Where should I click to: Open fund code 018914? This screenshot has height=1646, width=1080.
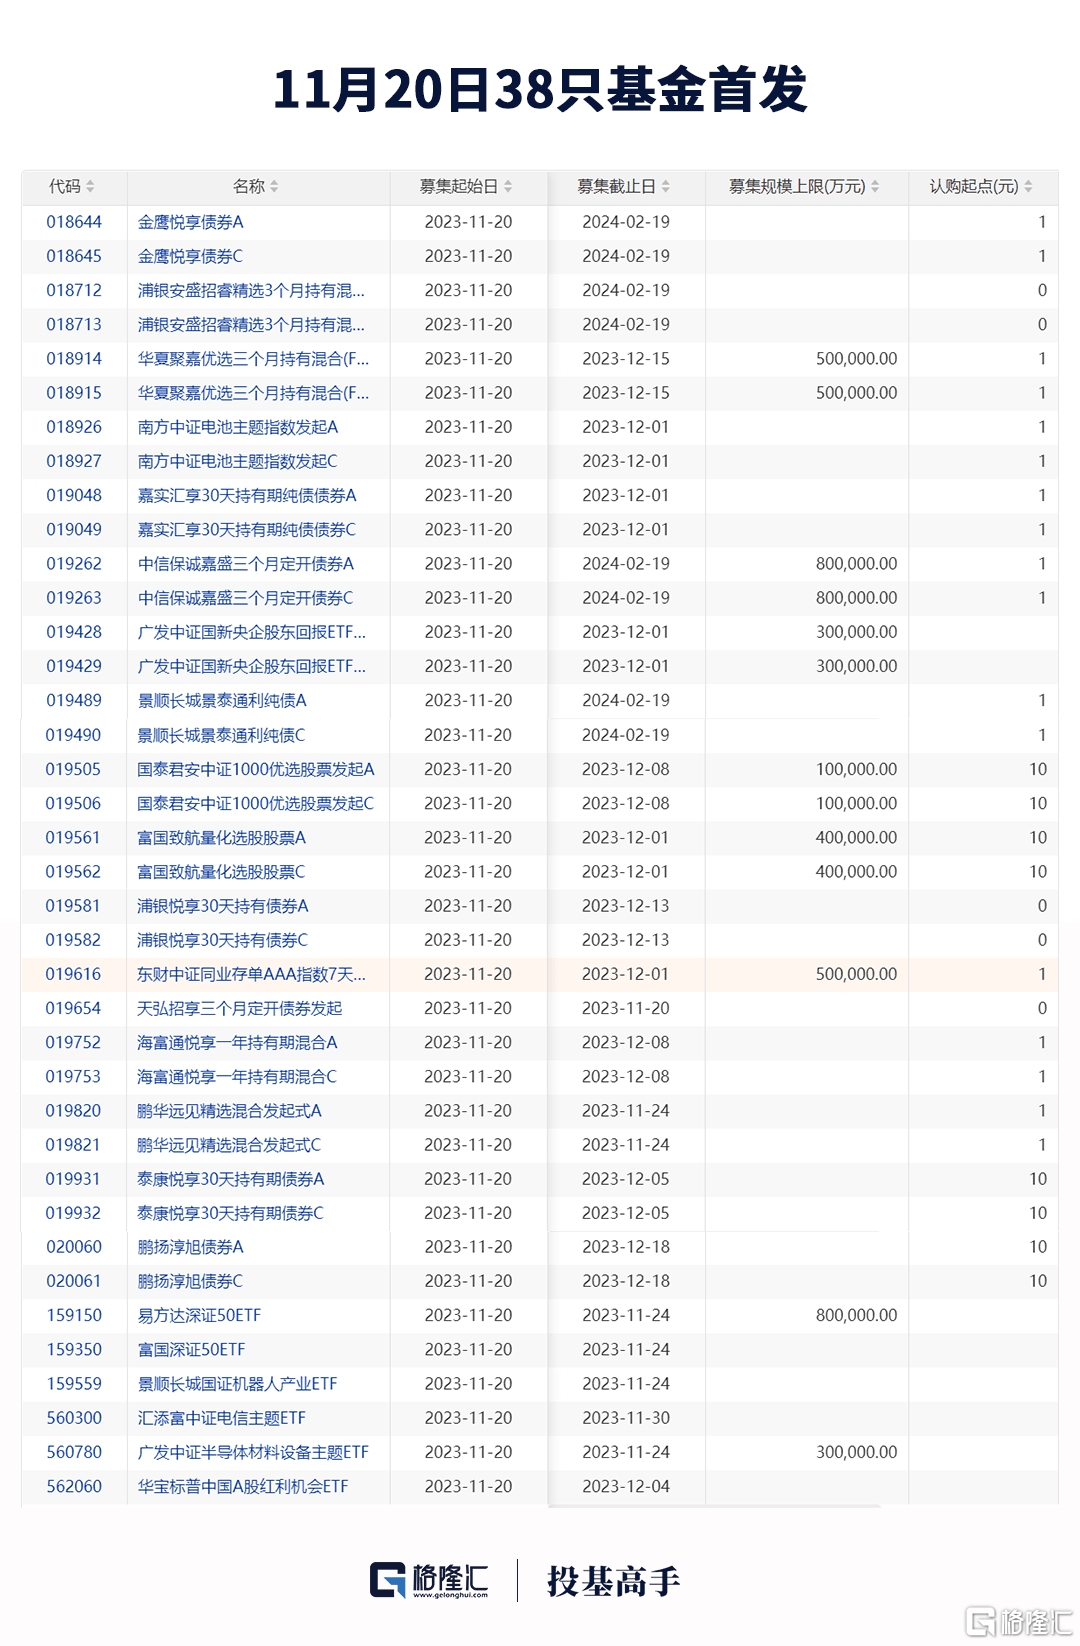click(x=74, y=358)
